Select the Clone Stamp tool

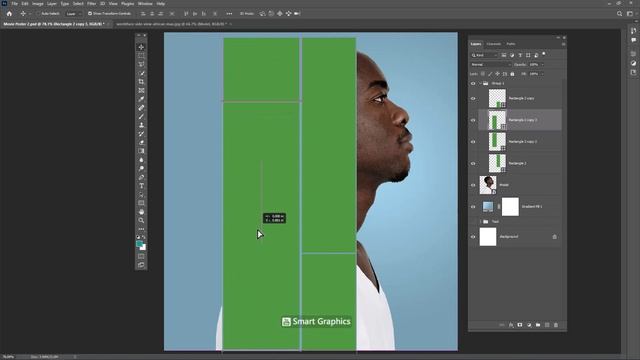(141, 125)
